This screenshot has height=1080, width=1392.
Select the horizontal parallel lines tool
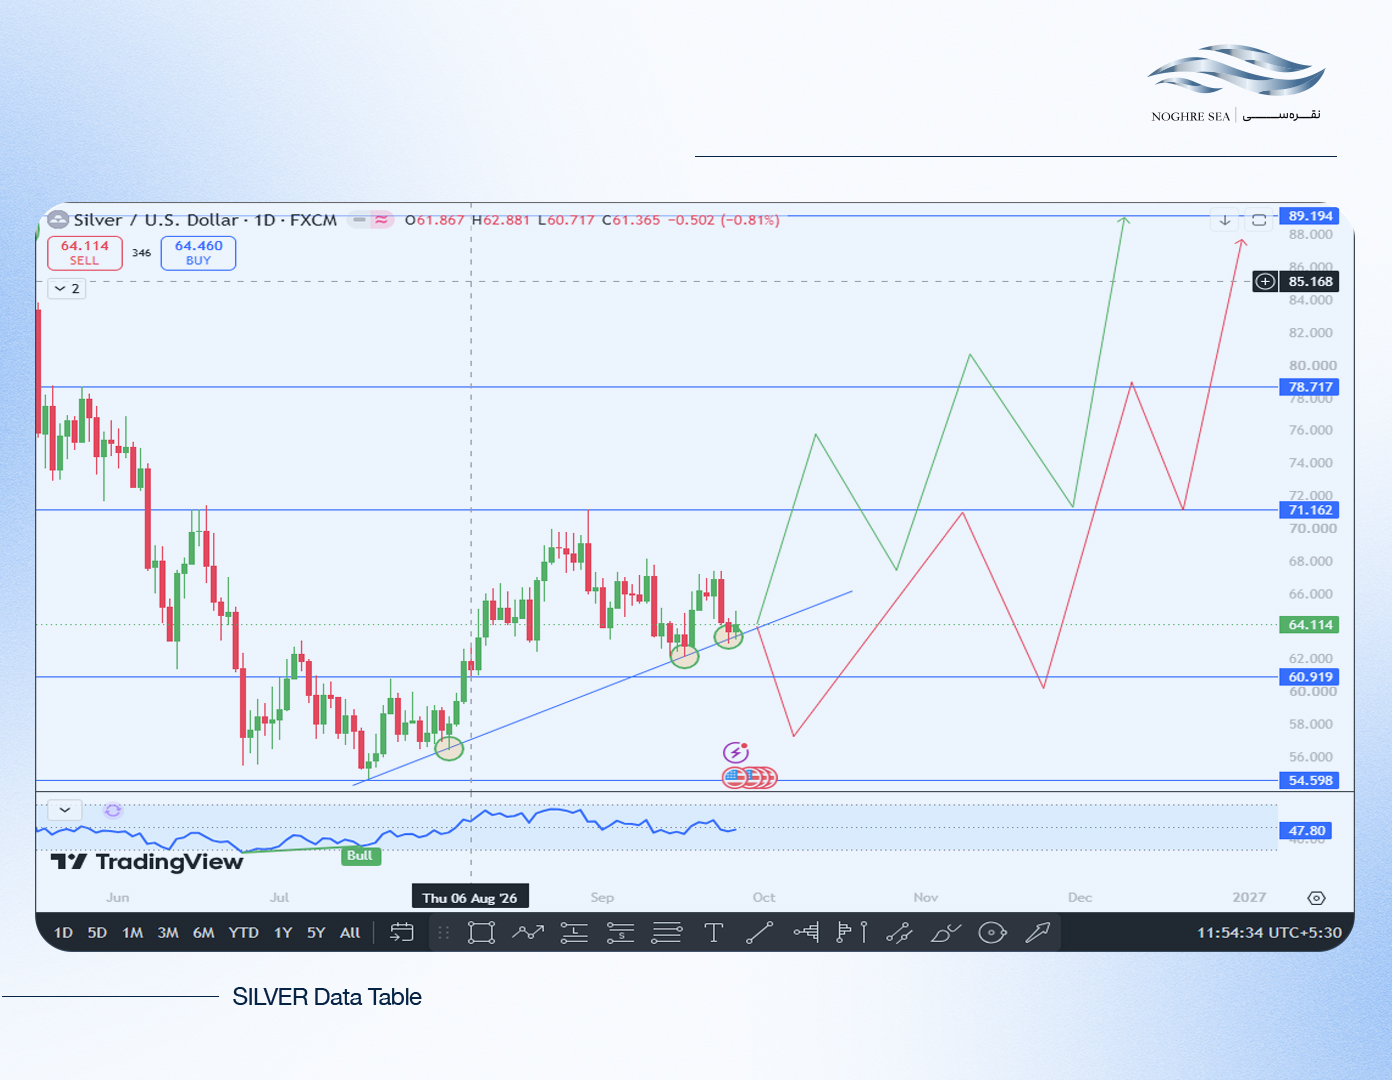[x=667, y=933]
